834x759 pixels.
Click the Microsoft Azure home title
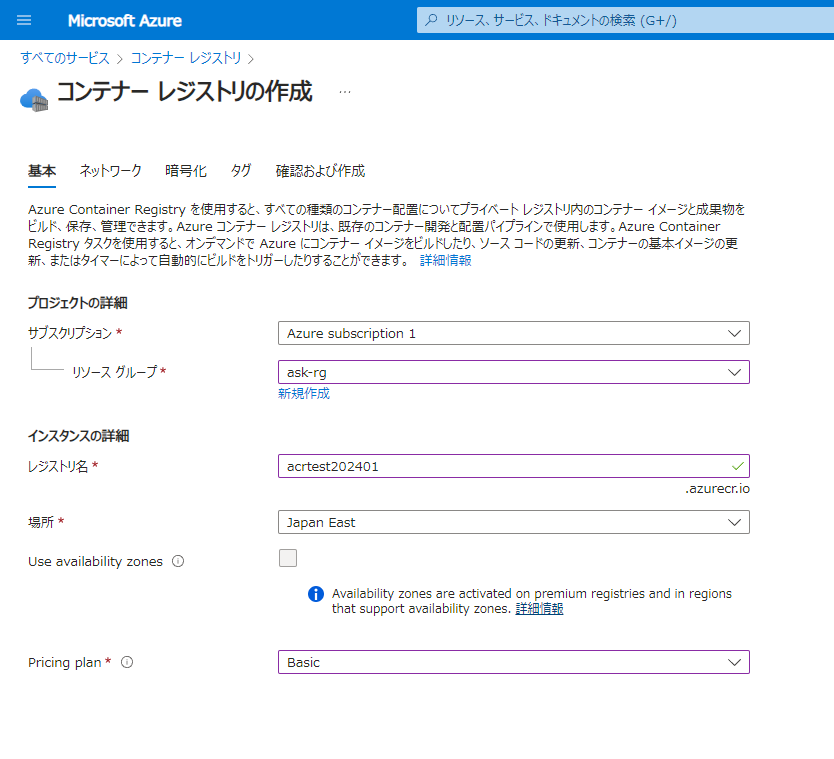click(x=124, y=20)
